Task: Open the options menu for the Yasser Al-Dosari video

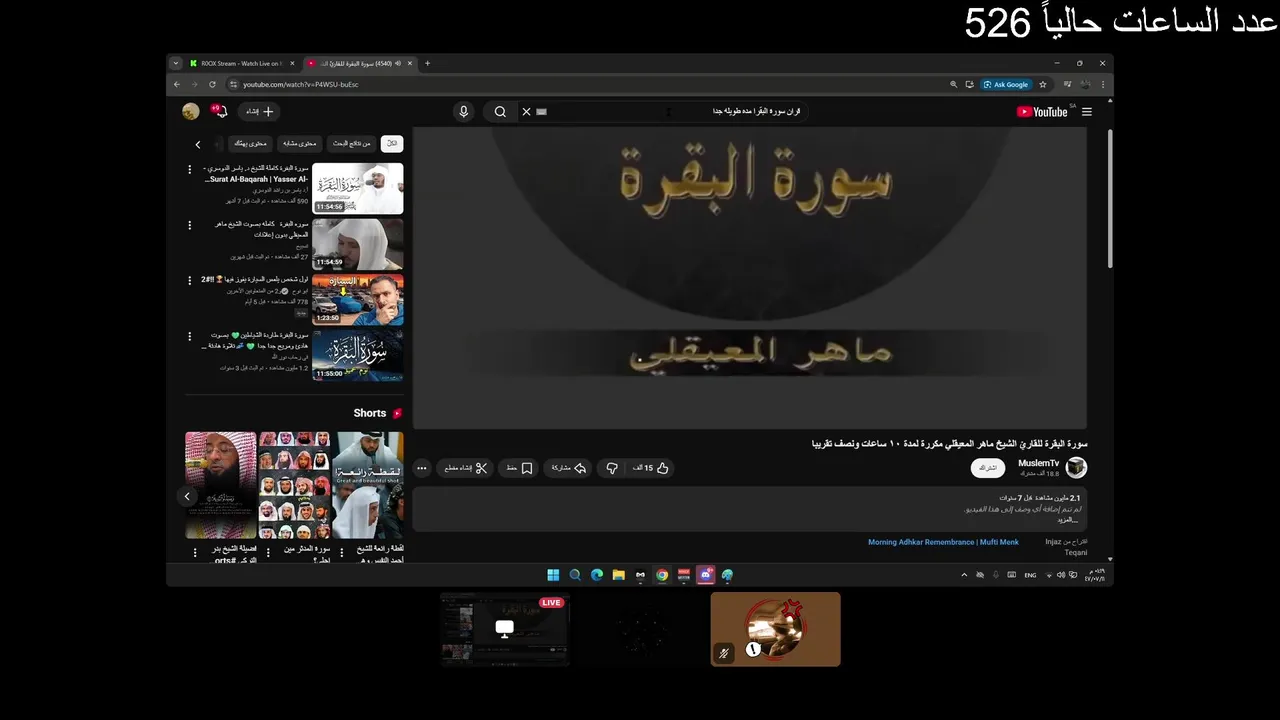Action: pyautogui.click(x=190, y=170)
